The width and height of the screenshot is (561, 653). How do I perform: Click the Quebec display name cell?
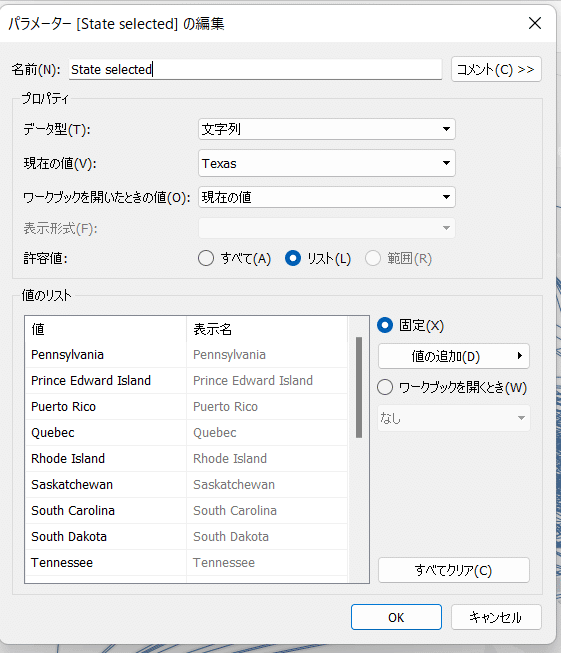267,433
